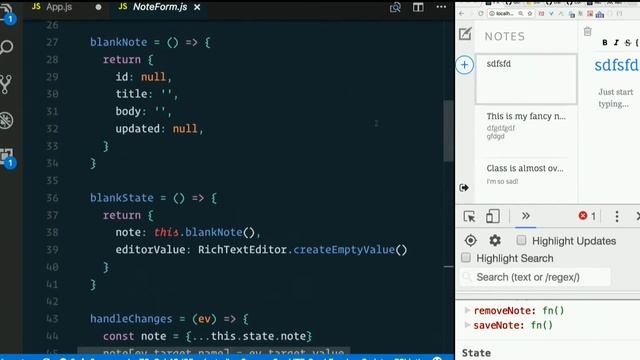Click 'createEmptyValue' on line 39

click(x=344, y=249)
